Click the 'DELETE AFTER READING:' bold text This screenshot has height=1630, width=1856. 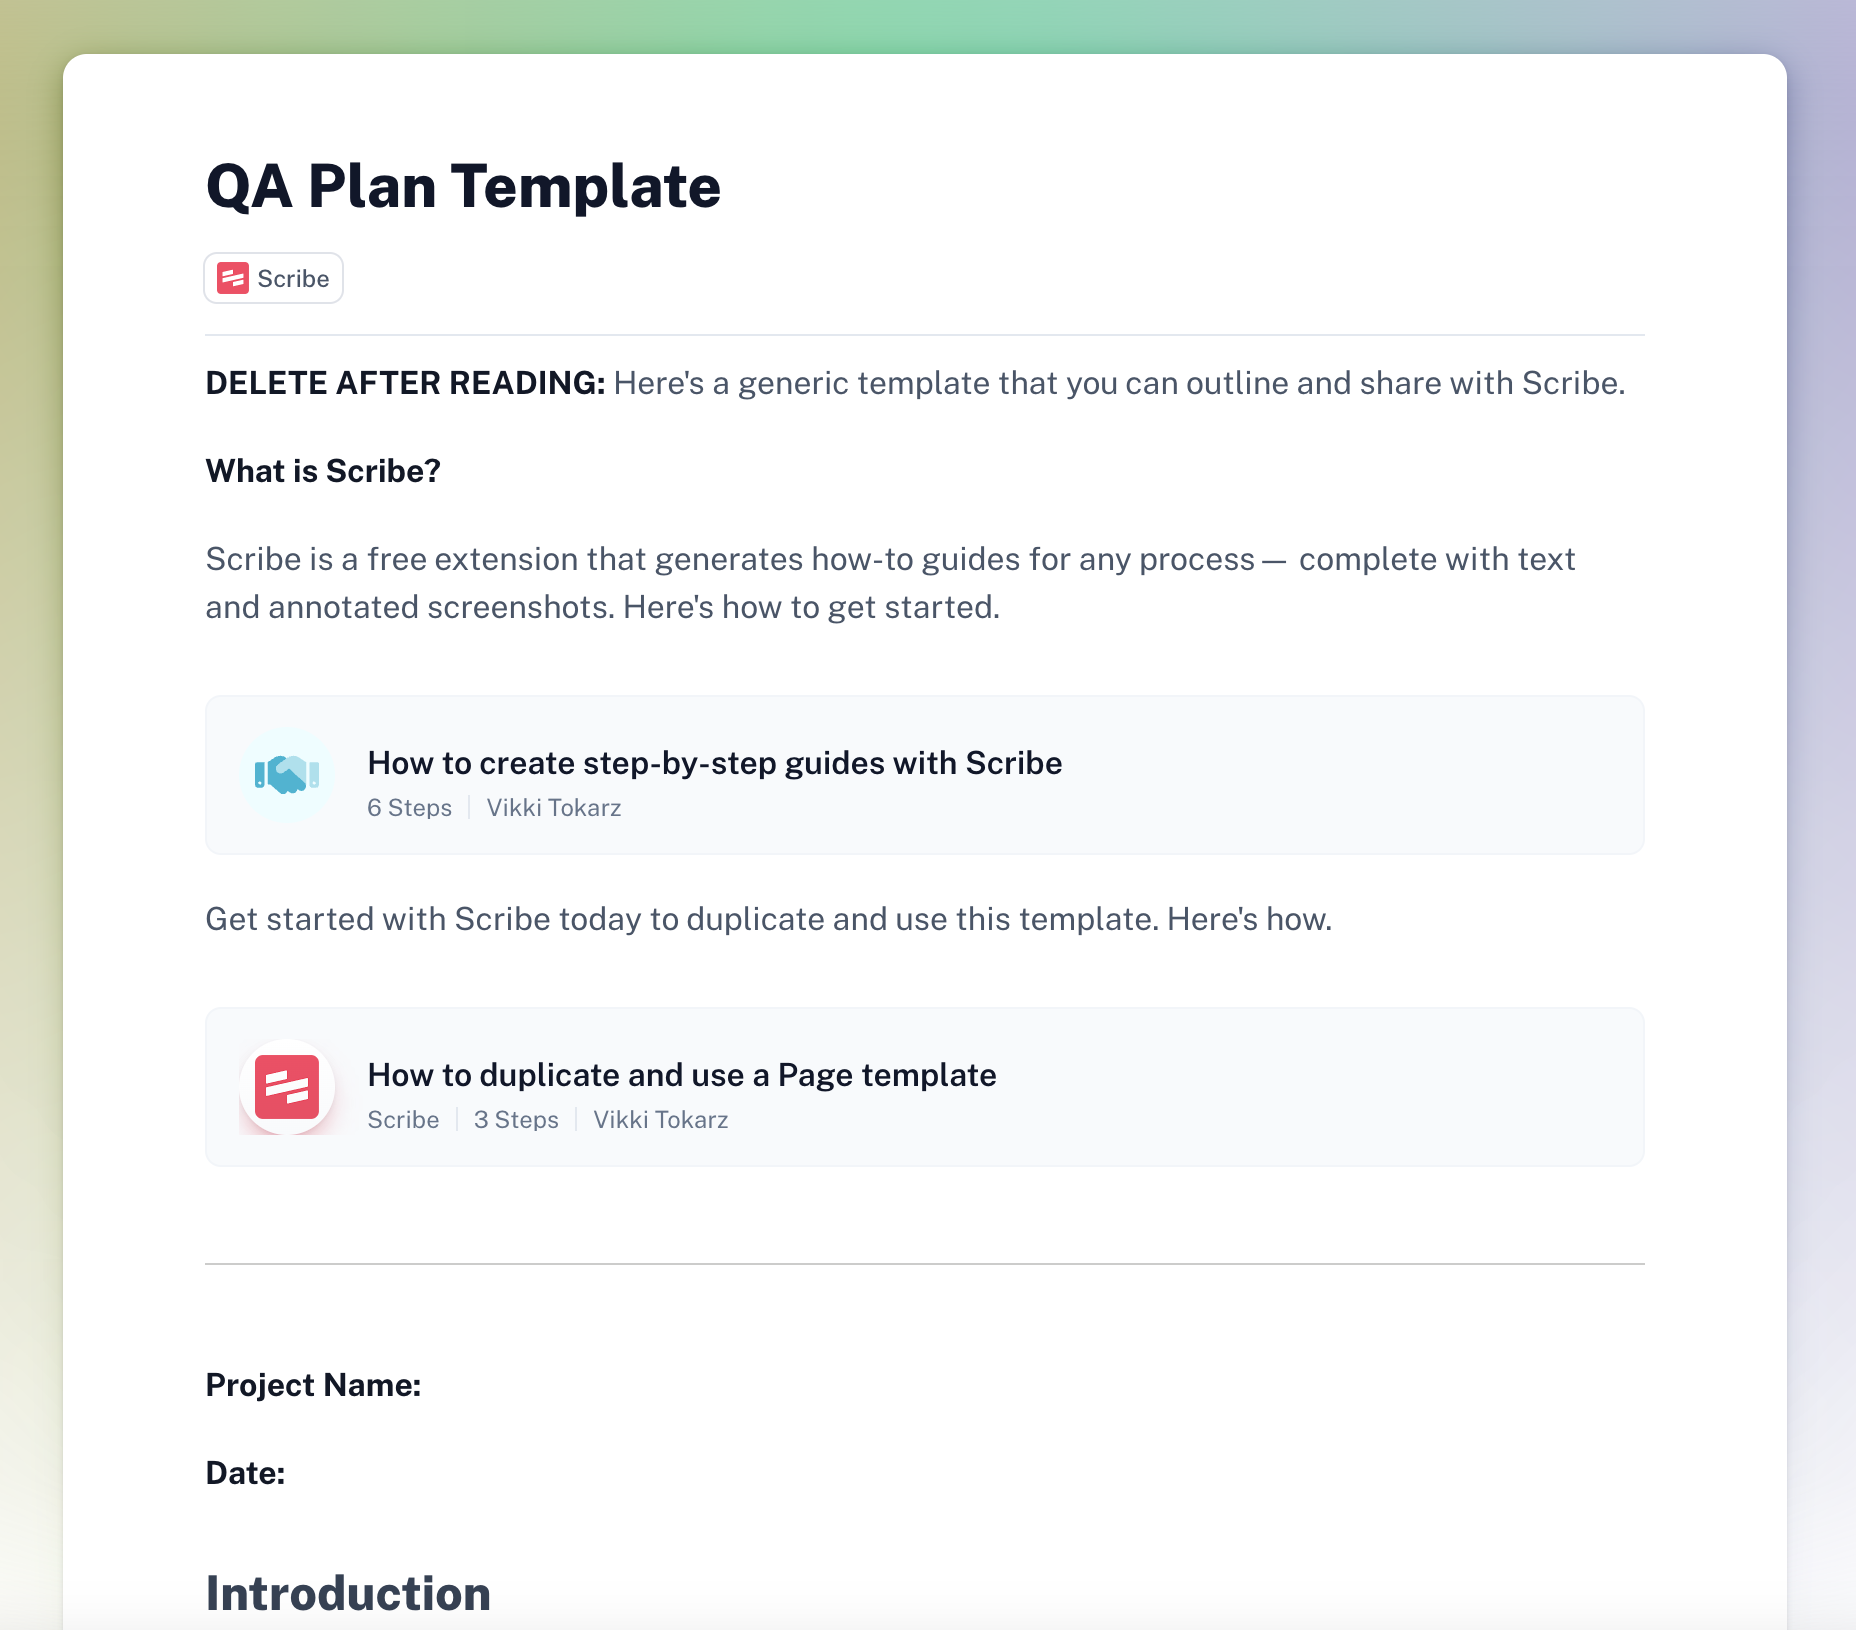405,383
